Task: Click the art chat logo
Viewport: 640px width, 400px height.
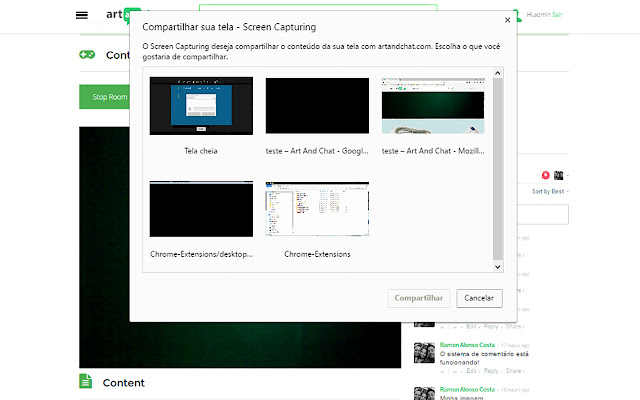Action: tap(118, 15)
